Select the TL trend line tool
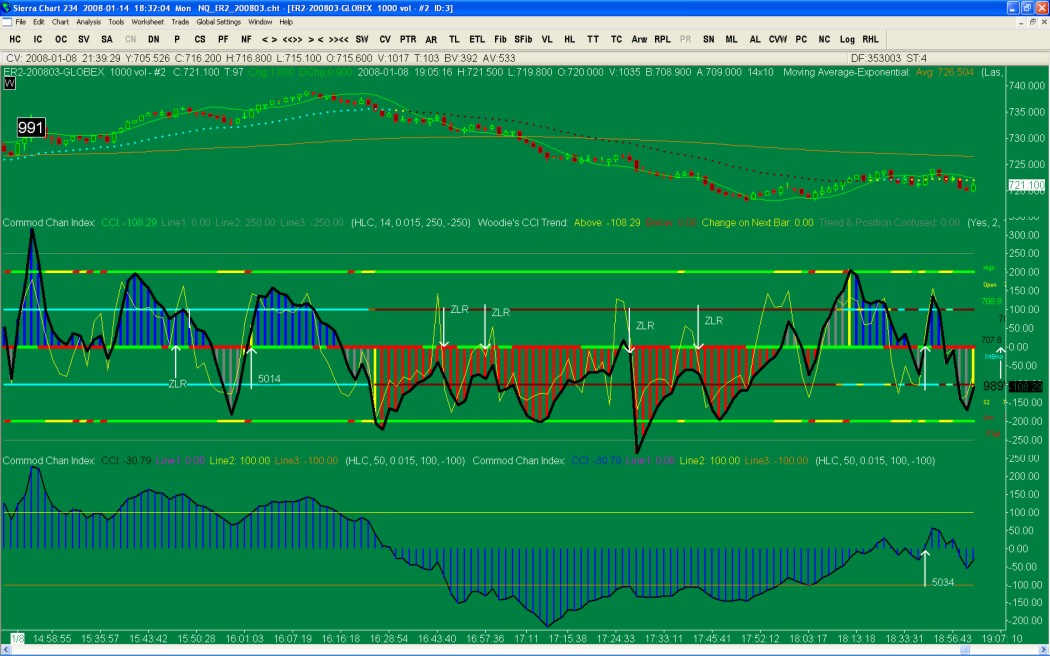This screenshot has width=1050, height=656. 454,39
